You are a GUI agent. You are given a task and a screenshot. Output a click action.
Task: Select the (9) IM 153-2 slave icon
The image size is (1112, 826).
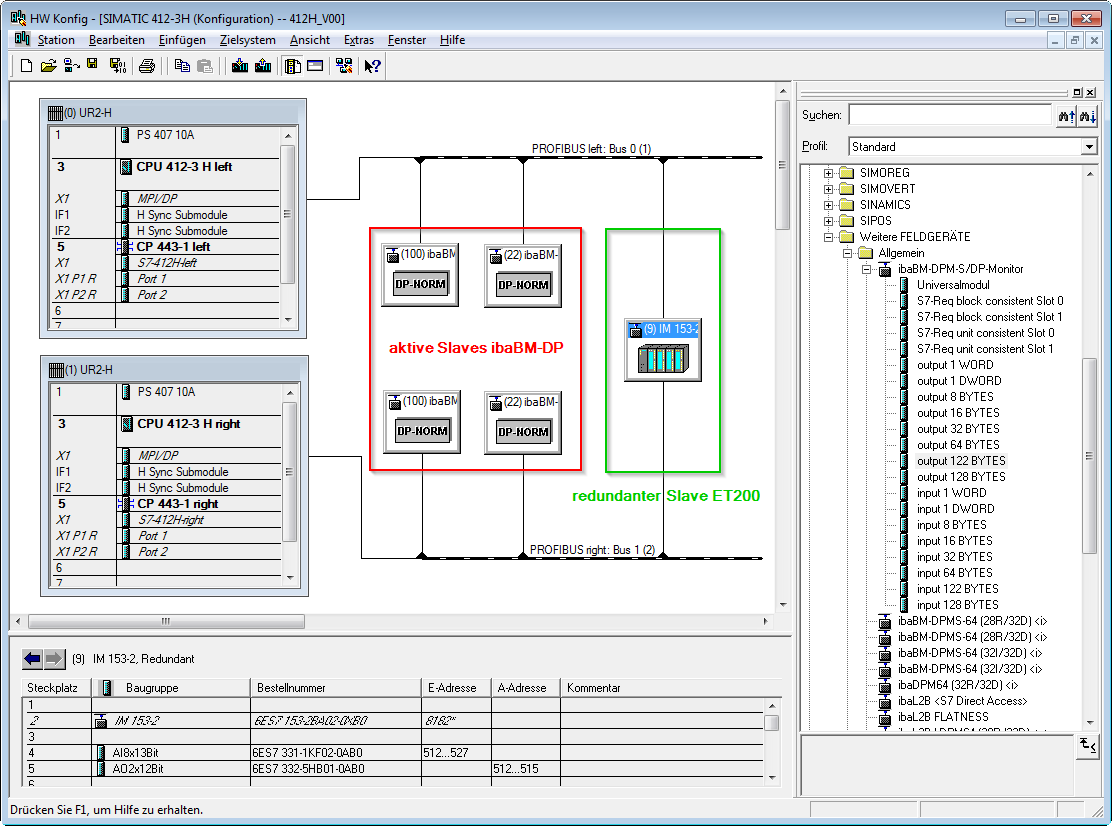pyautogui.click(x=663, y=350)
